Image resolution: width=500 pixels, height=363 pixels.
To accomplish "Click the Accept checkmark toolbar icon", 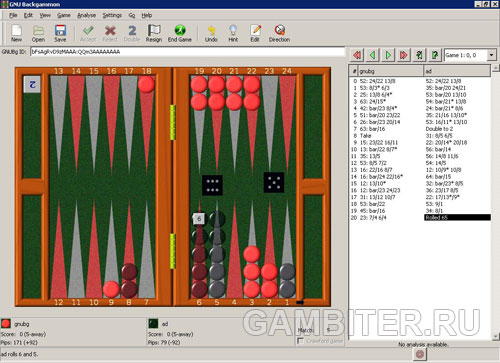I will (x=88, y=33).
